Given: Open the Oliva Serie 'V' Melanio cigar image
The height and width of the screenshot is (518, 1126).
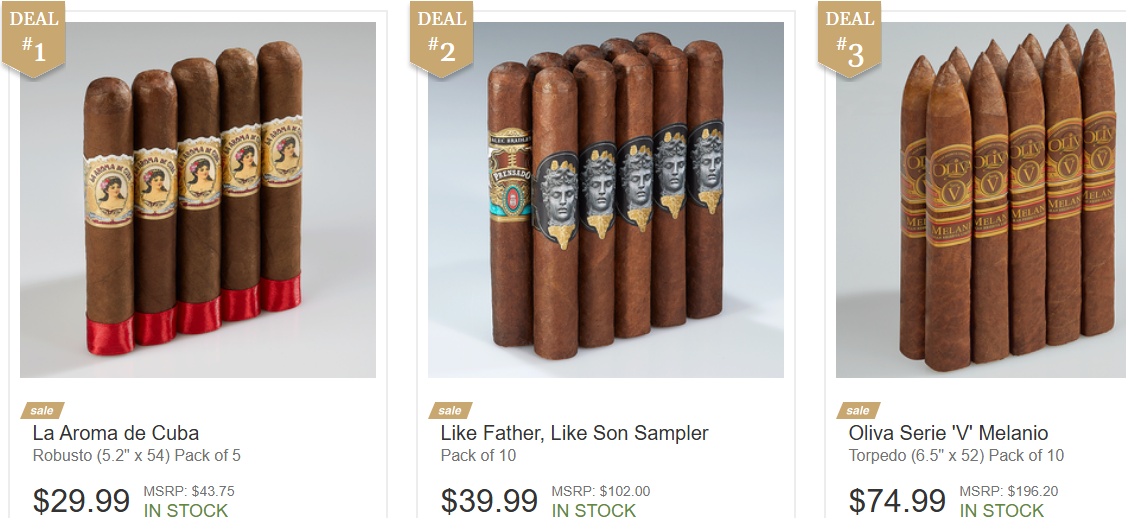Looking at the screenshot, I should click(981, 200).
